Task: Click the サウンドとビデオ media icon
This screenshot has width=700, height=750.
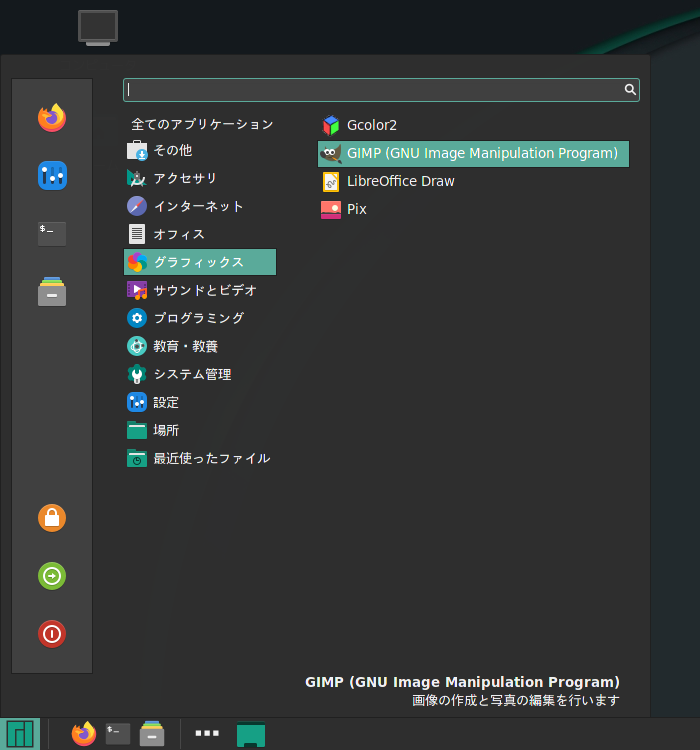Action: (x=137, y=290)
